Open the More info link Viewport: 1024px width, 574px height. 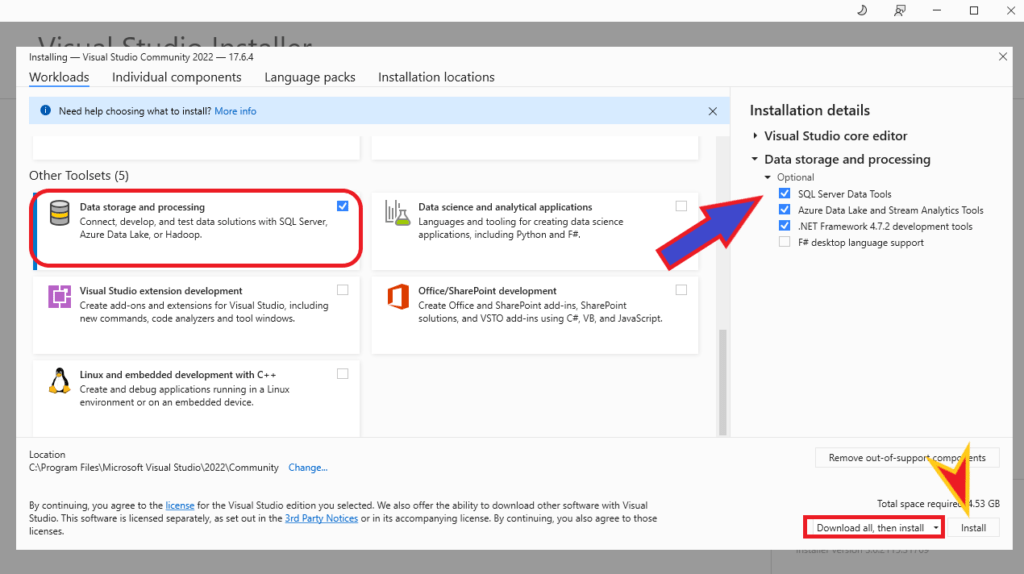point(235,111)
